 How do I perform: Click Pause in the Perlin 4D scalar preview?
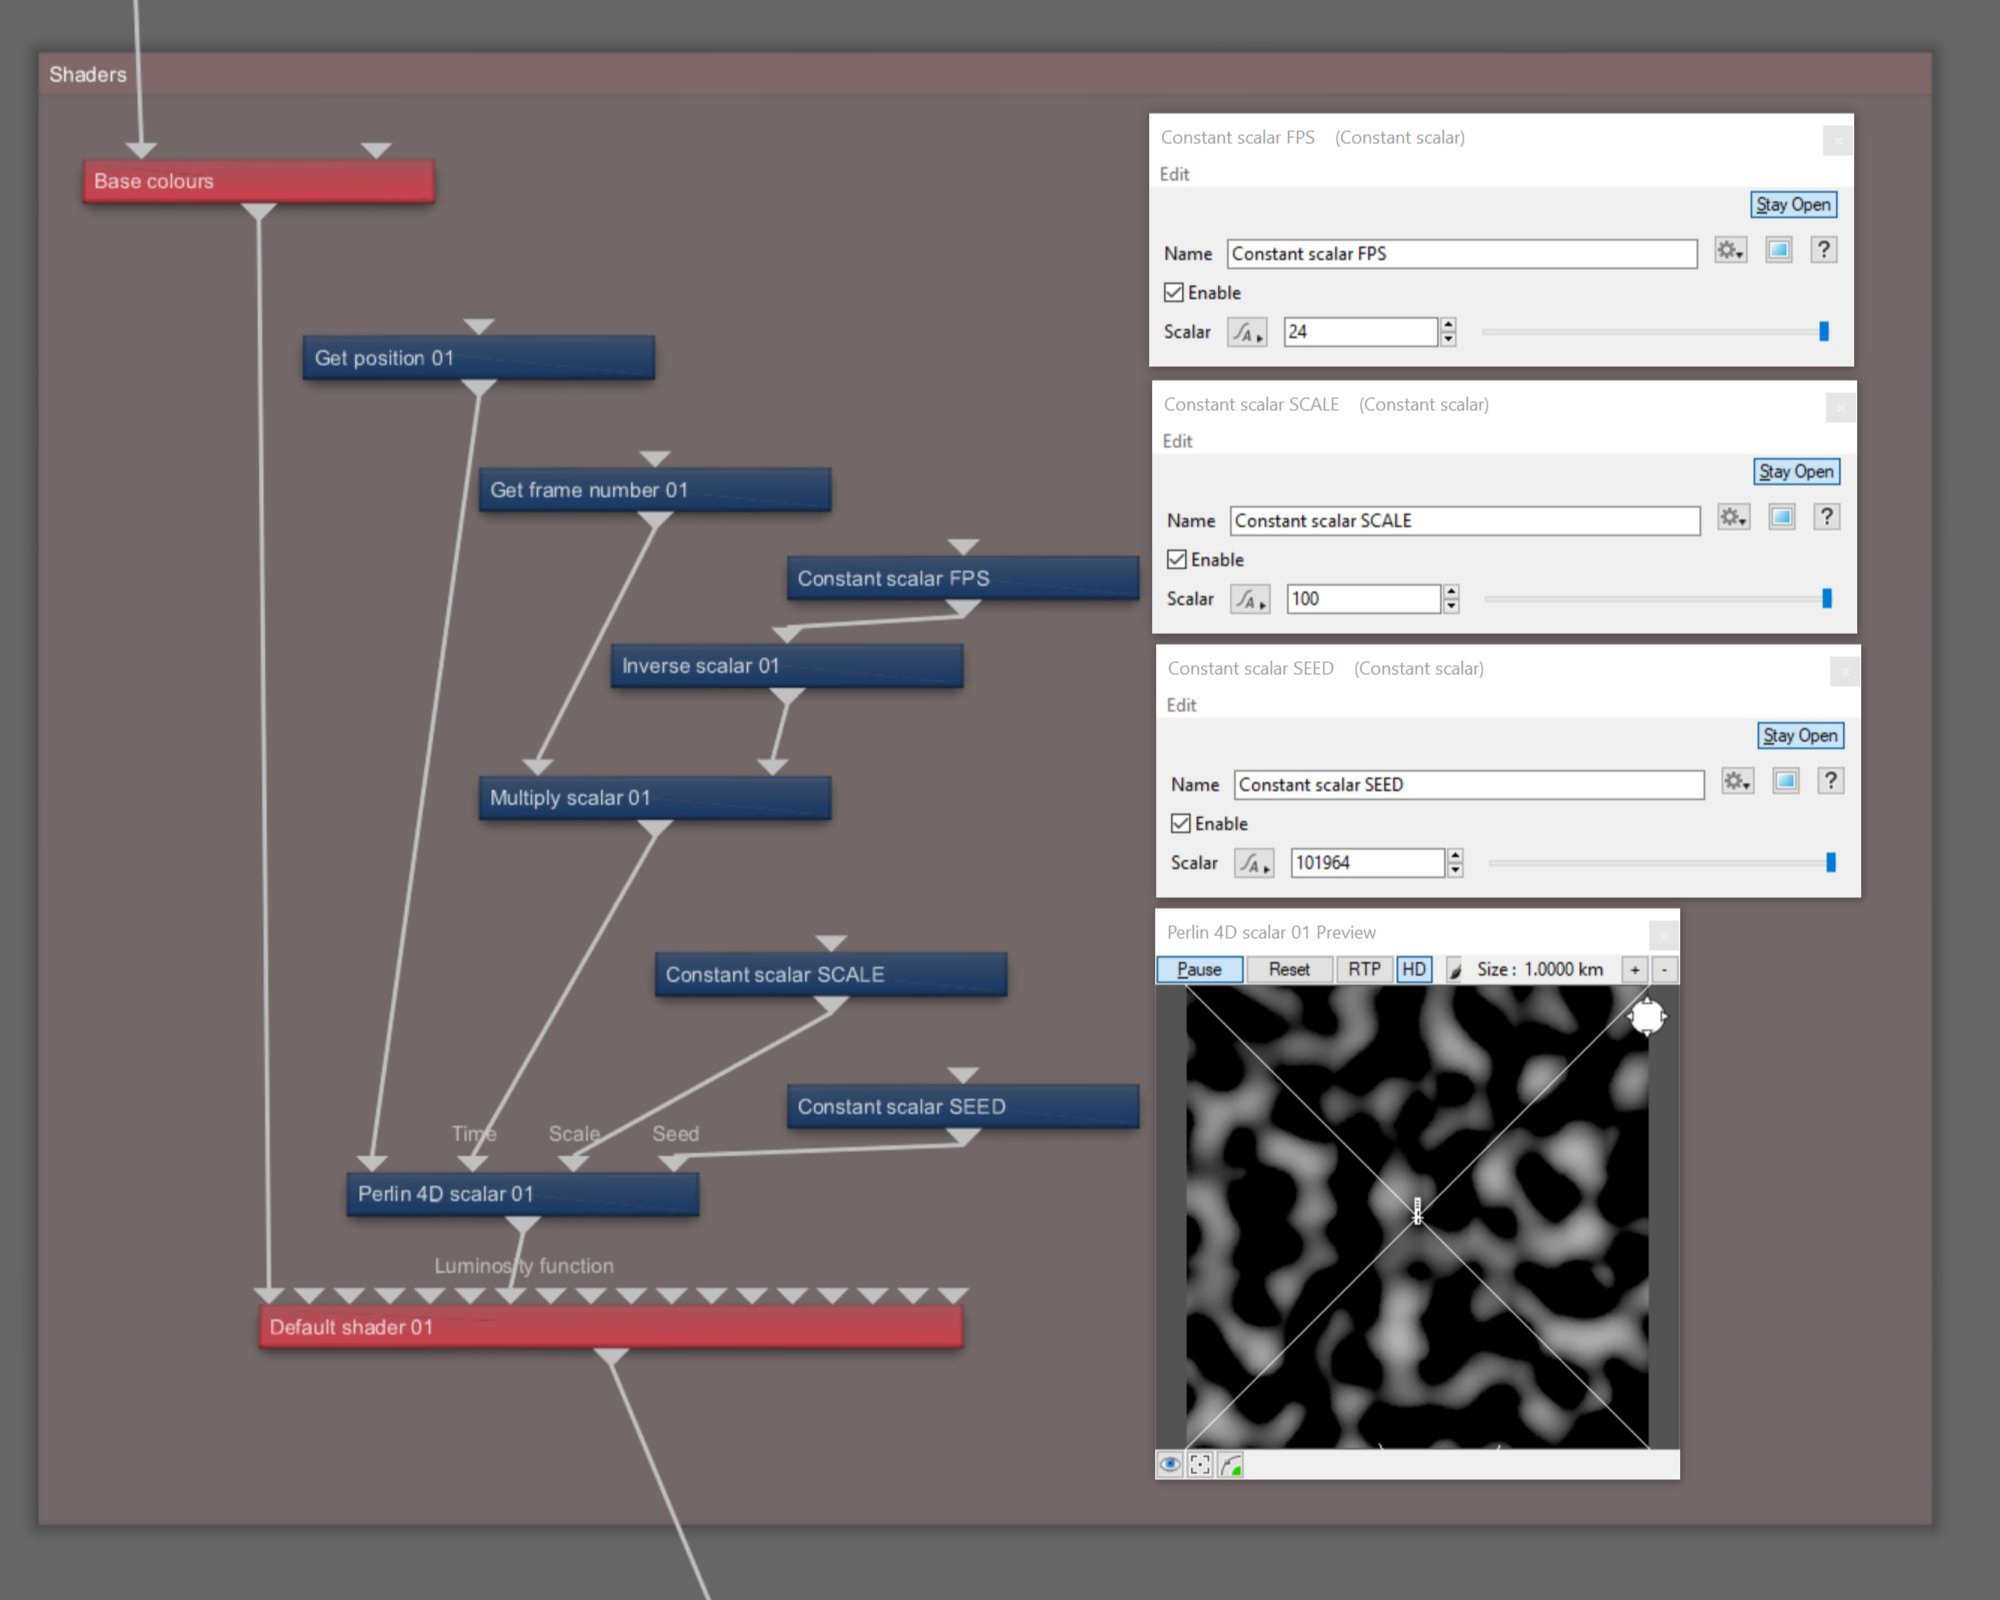[1200, 970]
